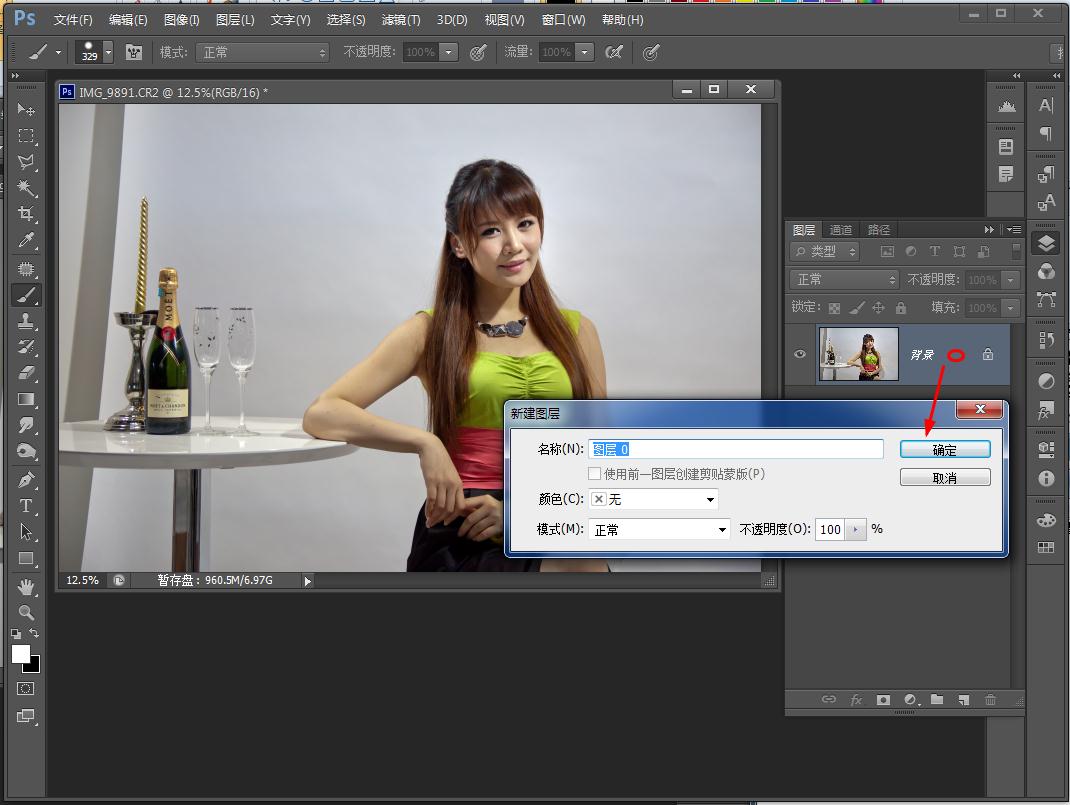Open the 模式 dropdown in new layer dialog
The image size is (1070, 805).
tap(660, 530)
